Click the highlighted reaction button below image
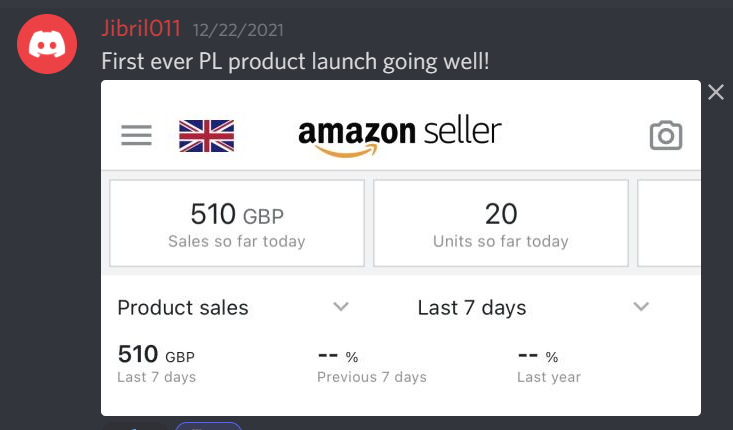This screenshot has height=430, width=733. click(x=209, y=425)
